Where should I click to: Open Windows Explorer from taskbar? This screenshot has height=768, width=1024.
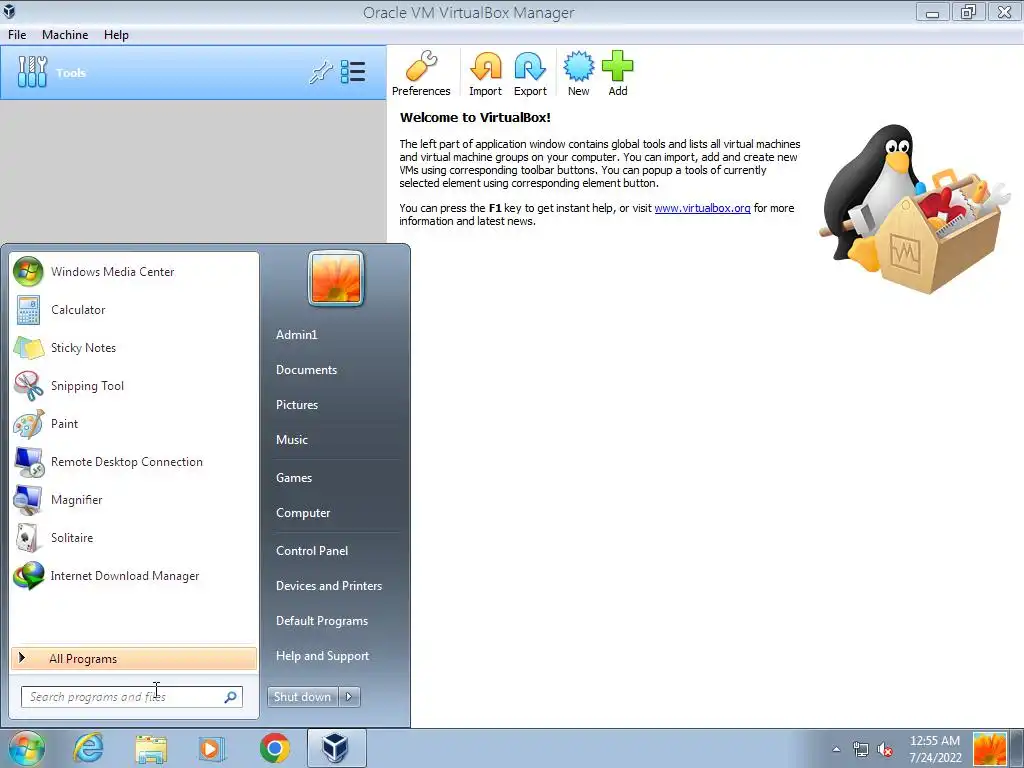pos(151,748)
